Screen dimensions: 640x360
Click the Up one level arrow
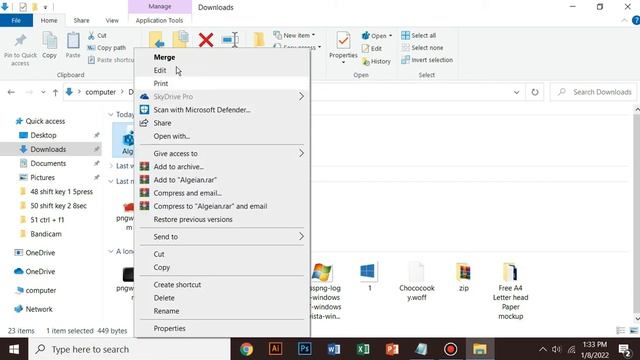56,92
